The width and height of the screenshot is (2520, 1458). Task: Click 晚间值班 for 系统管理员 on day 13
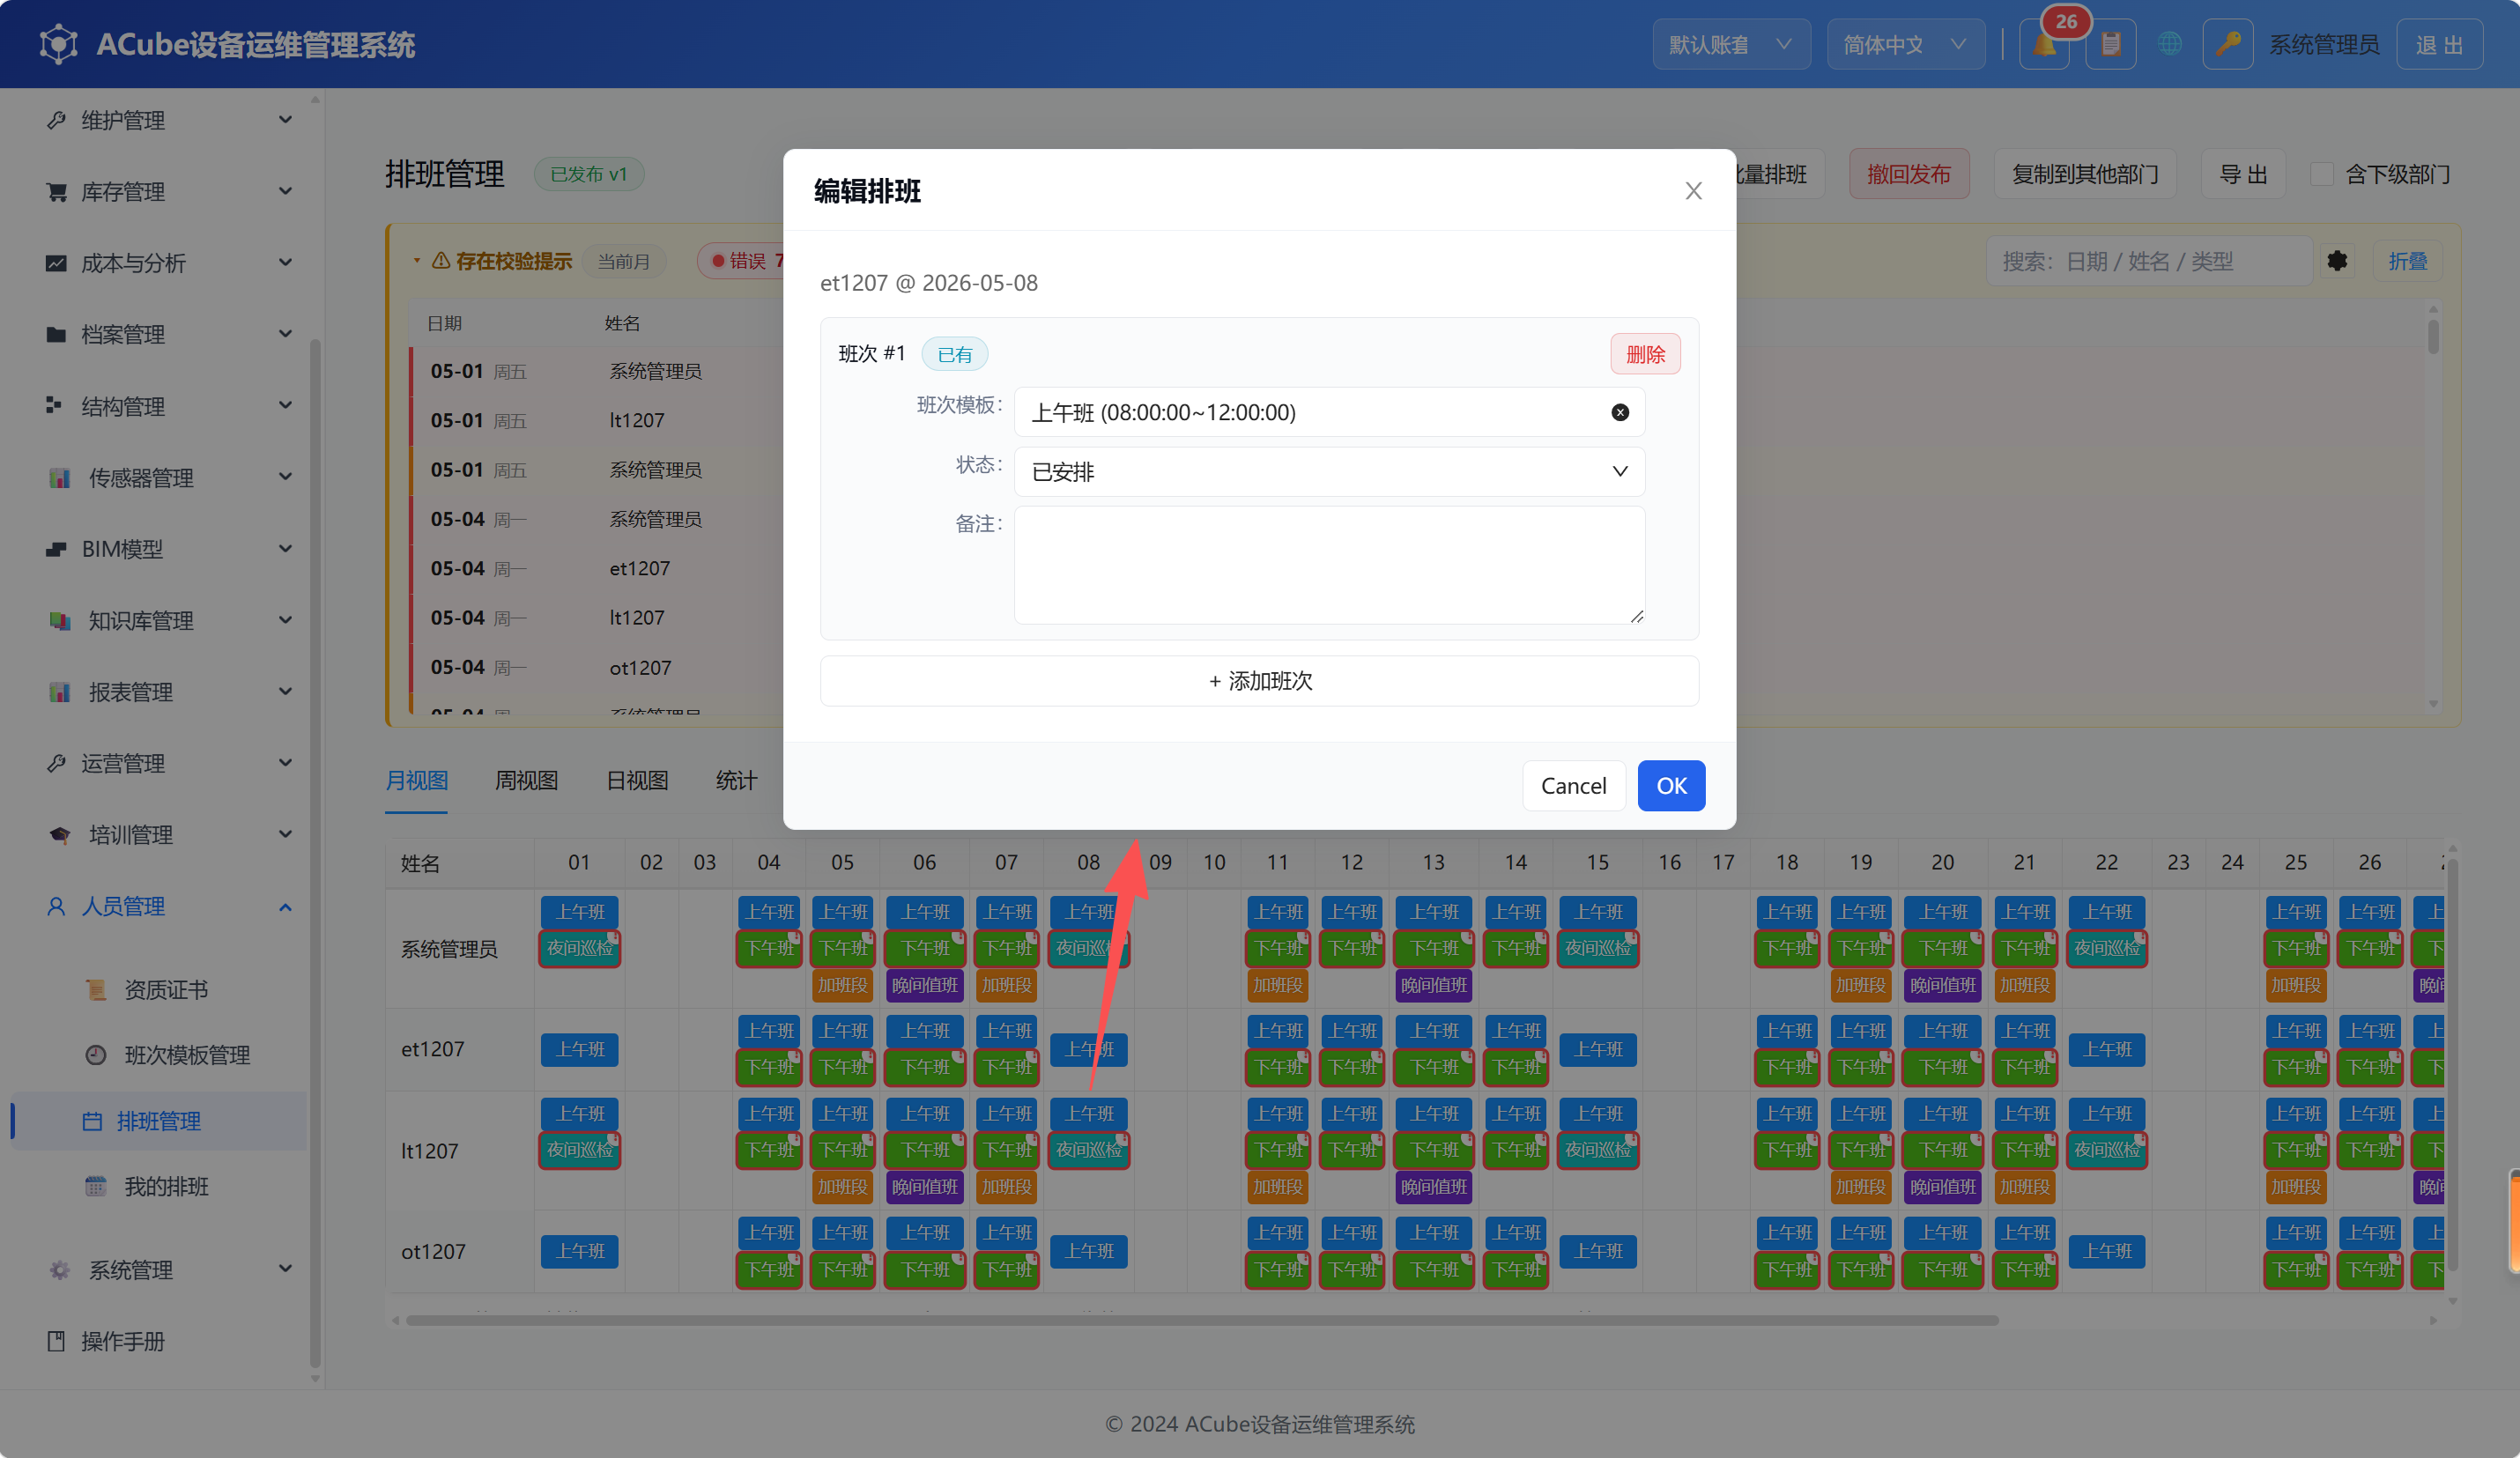point(1433,985)
